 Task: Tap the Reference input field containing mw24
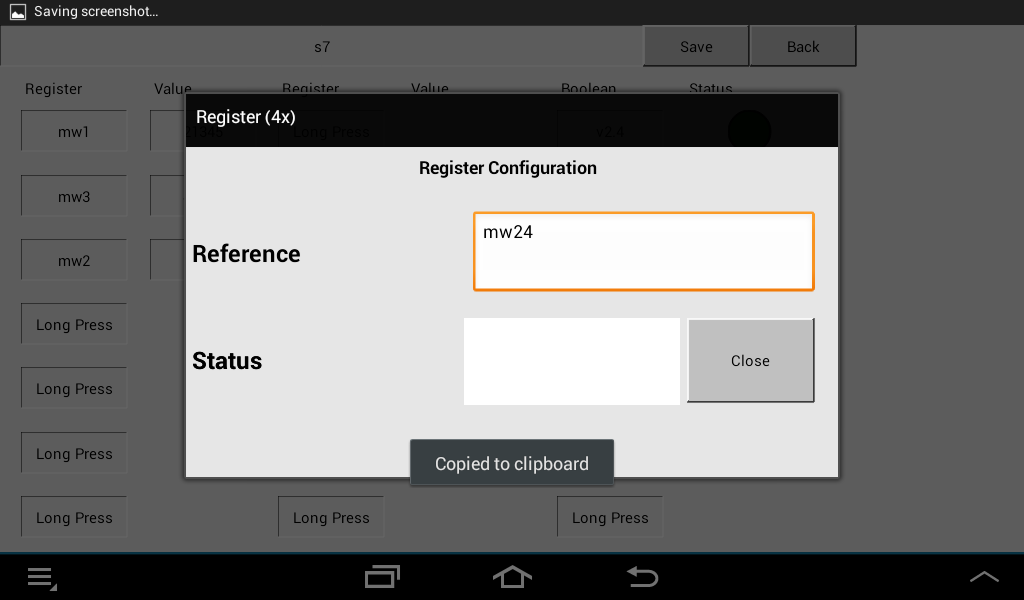(x=643, y=251)
